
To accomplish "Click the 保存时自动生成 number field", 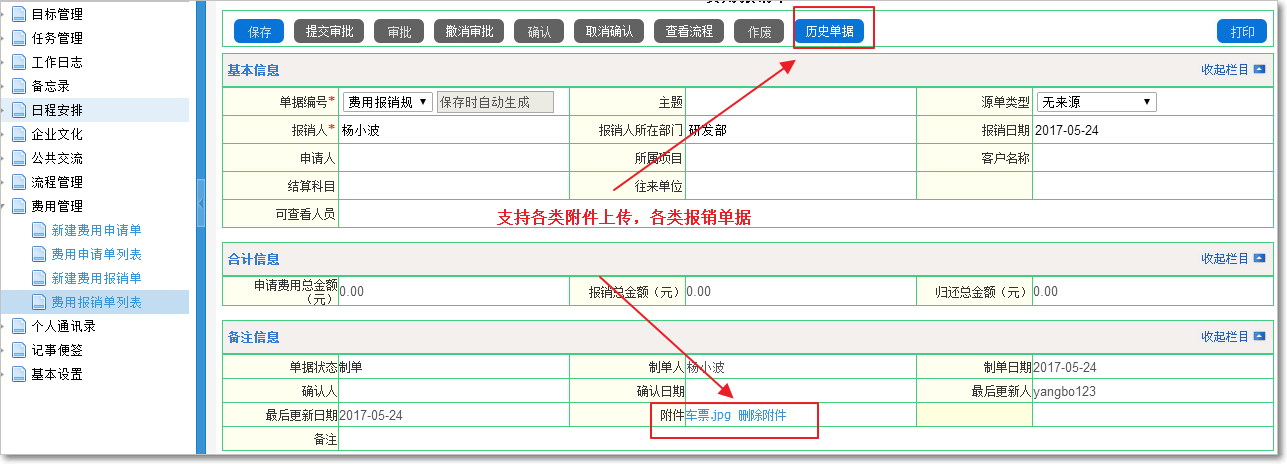I will pyautogui.click(x=495, y=102).
